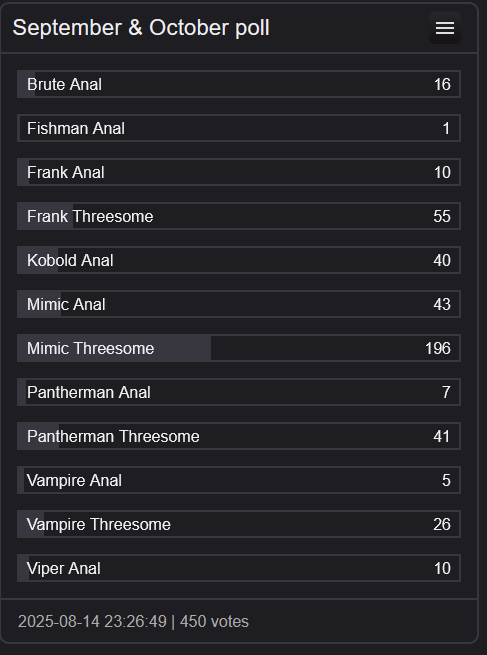Select the Pantherman Anal poll option
The height and width of the screenshot is (655, 487).
pyautogui.click(x=239, y=392)
